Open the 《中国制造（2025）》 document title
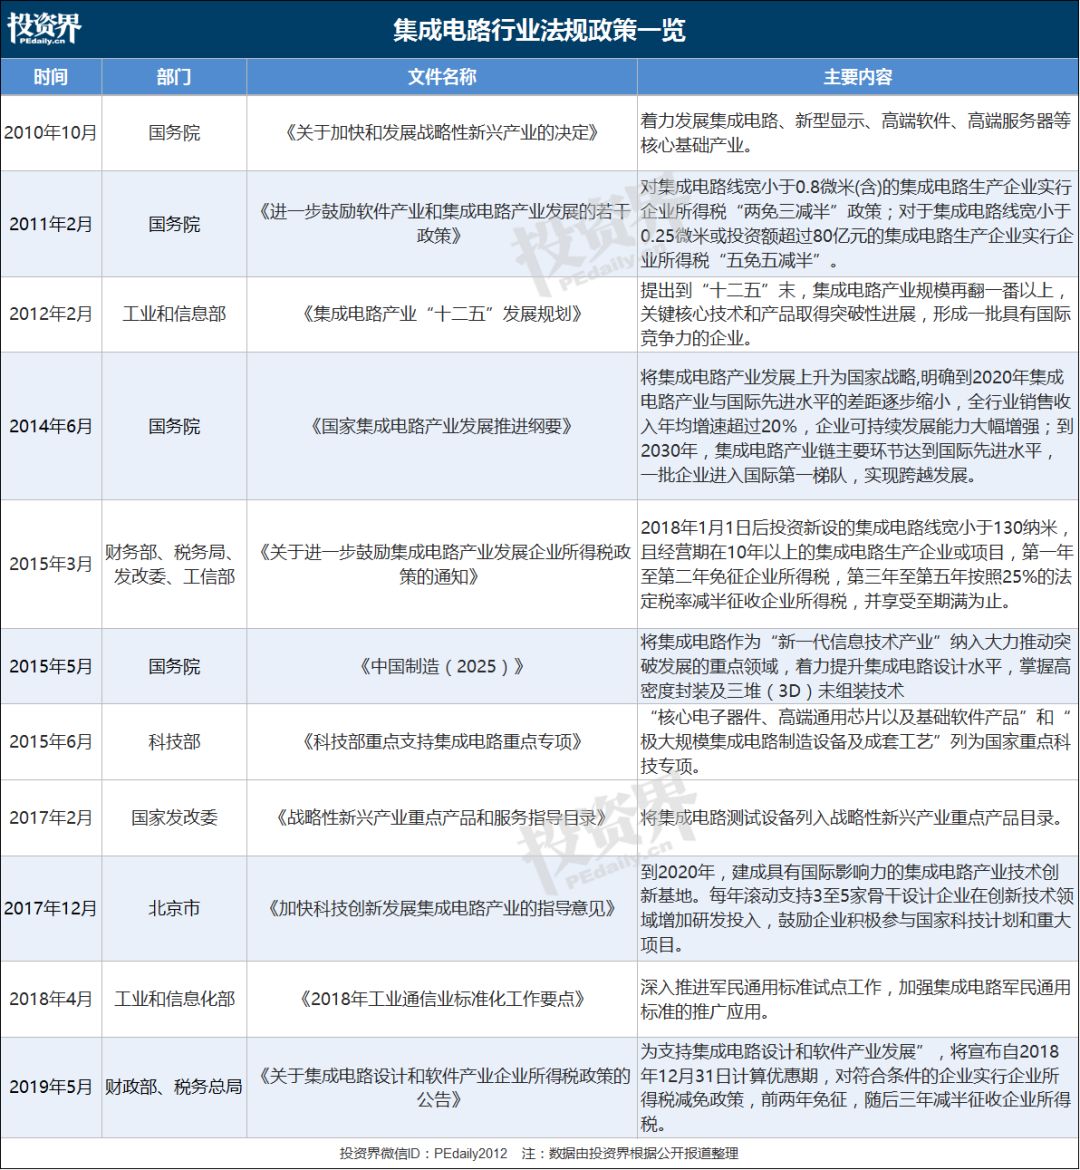 [441, 667]
